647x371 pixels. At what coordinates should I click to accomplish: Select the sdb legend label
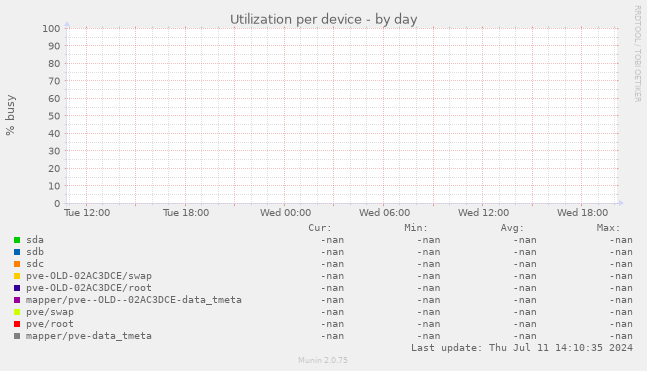pos(35,252)
